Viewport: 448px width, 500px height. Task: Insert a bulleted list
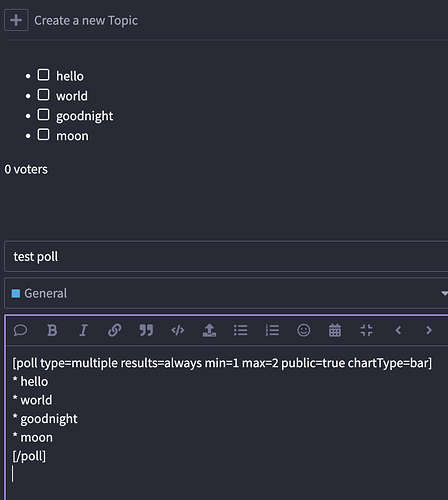[x=241, y=330]
